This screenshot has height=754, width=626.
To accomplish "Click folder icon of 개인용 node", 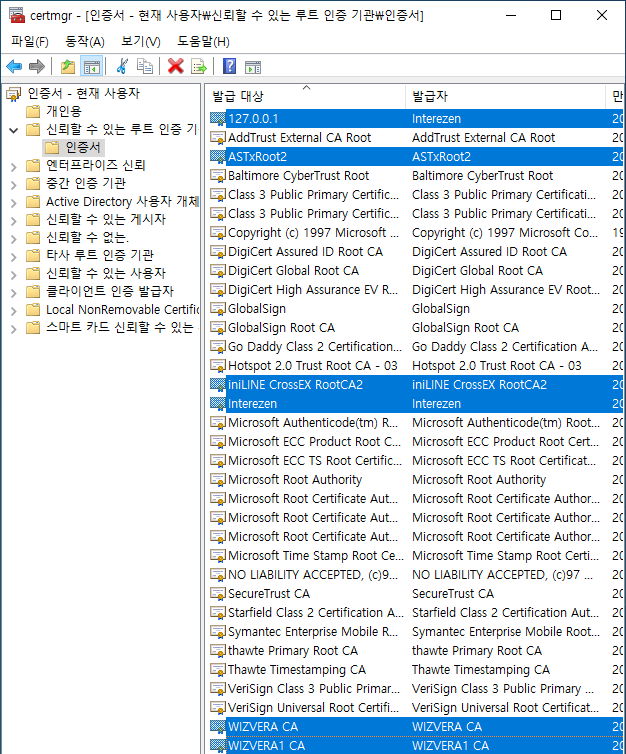I will 33,112.
